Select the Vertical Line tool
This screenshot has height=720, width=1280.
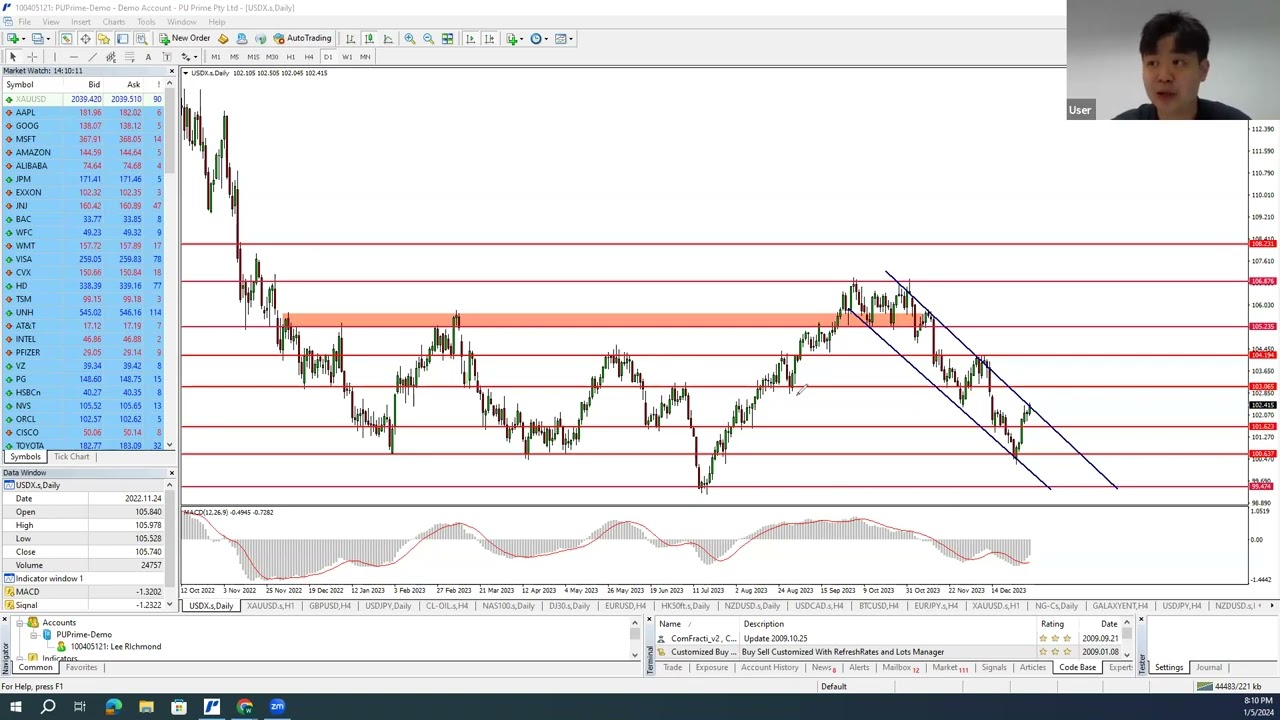pyautogui.click(x=55, y=57)
